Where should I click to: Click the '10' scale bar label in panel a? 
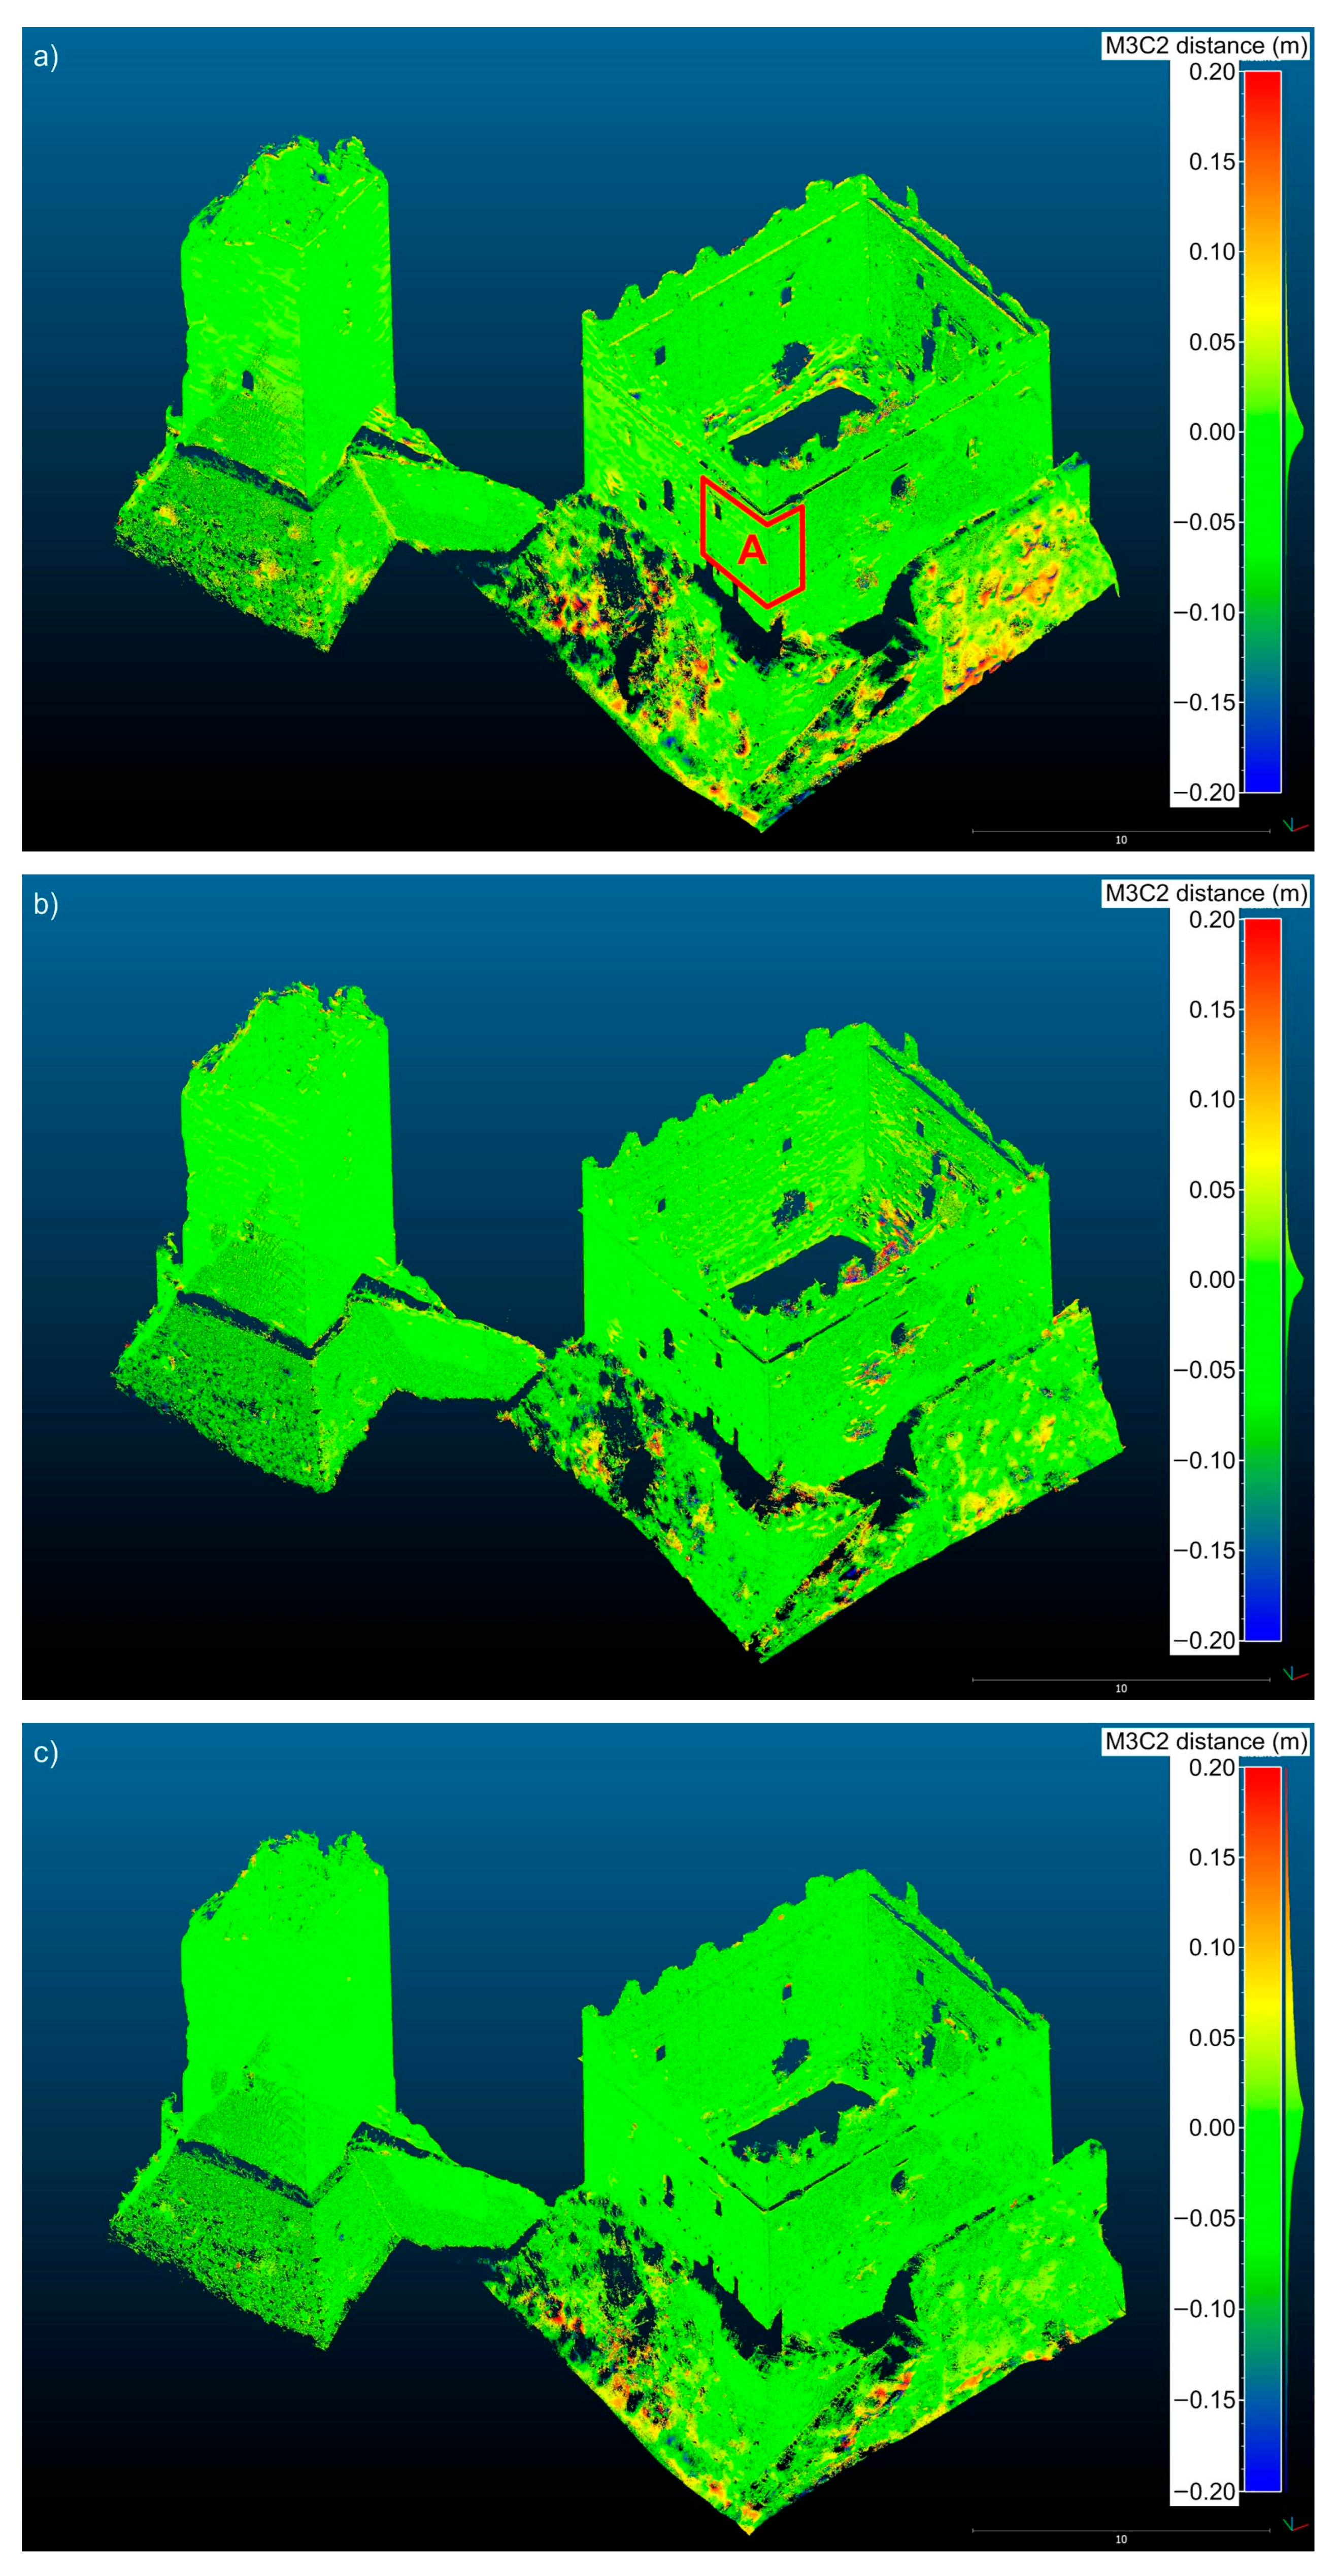1121,840
